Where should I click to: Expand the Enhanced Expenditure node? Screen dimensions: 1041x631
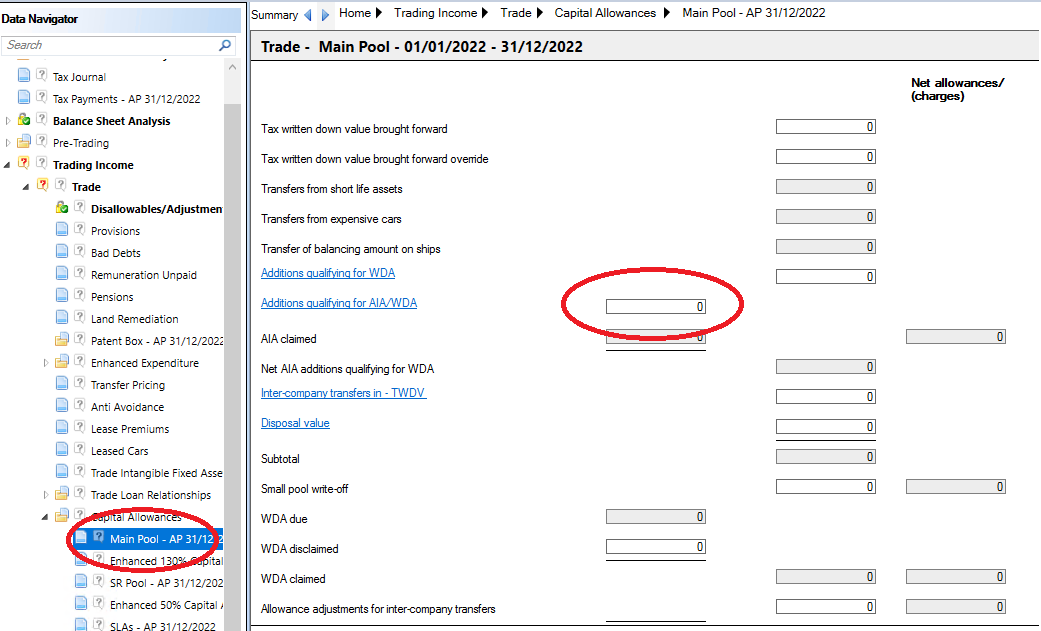coord(45,363)
